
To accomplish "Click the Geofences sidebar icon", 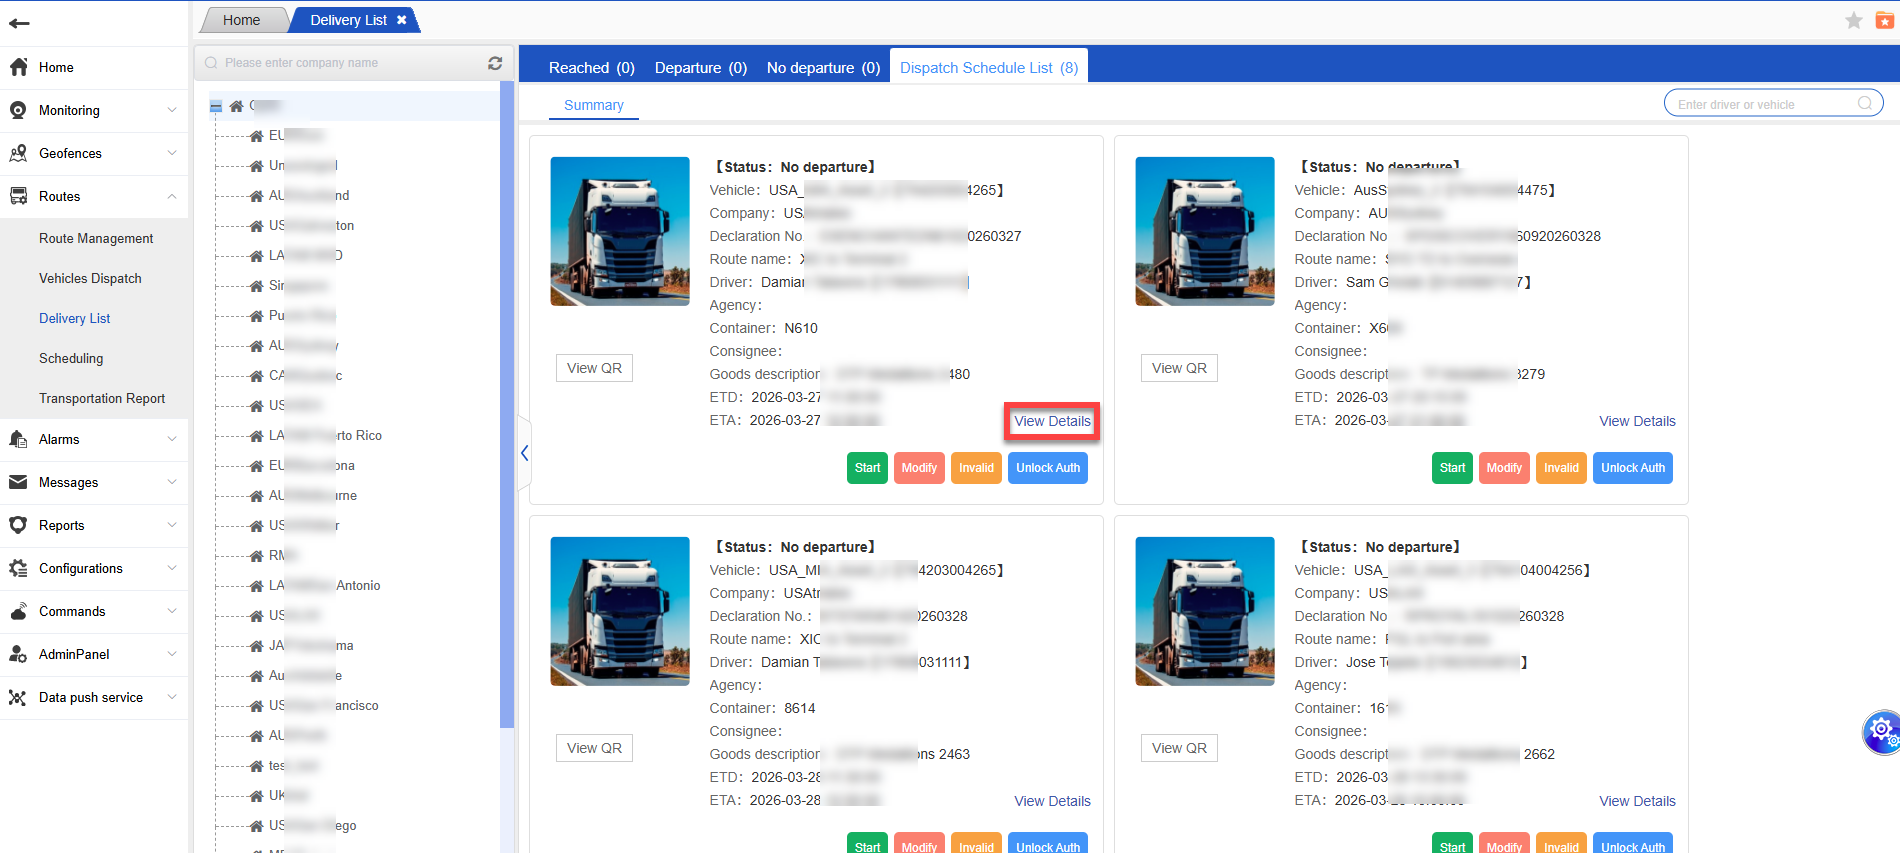I will pos(18,153).
